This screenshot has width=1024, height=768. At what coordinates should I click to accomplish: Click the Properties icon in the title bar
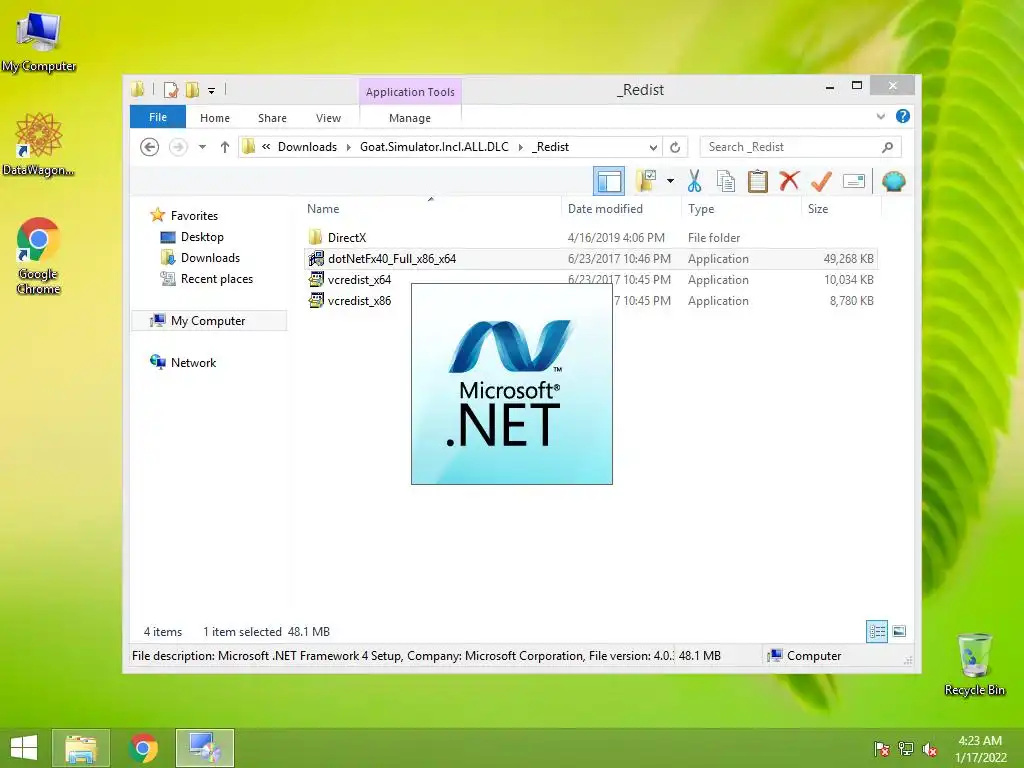point(170,90)
